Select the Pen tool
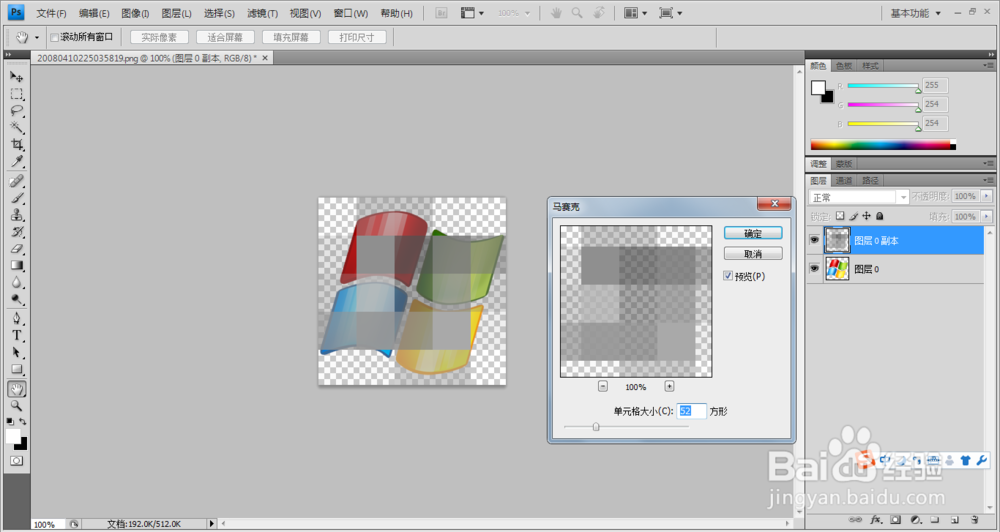The image size is (1000, 532). click(17, 318)
